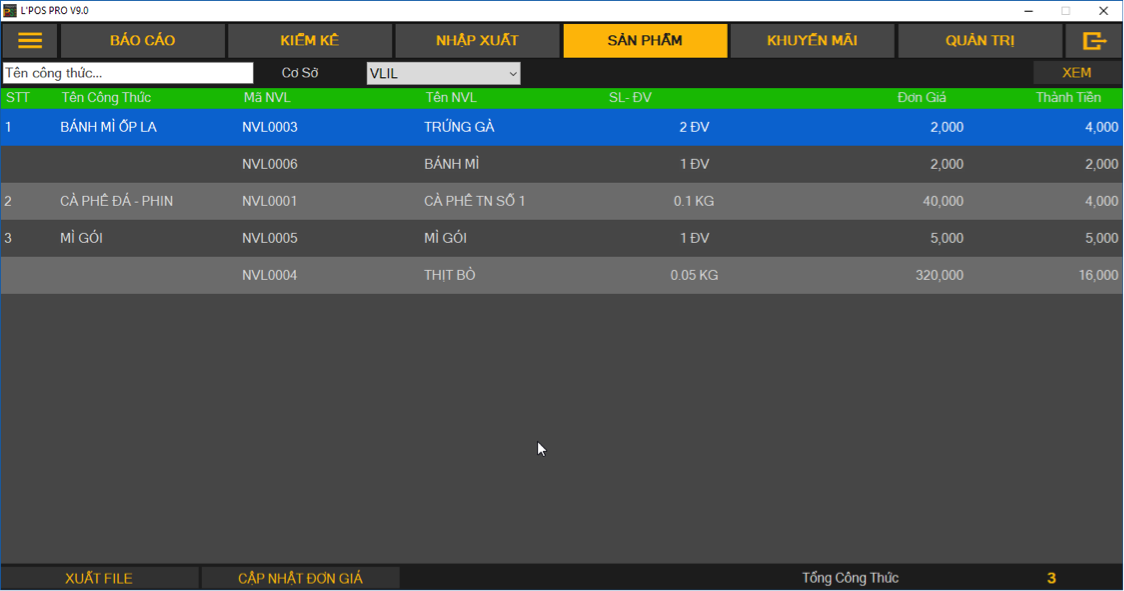Click the logout exit icon

[1094, 41]
